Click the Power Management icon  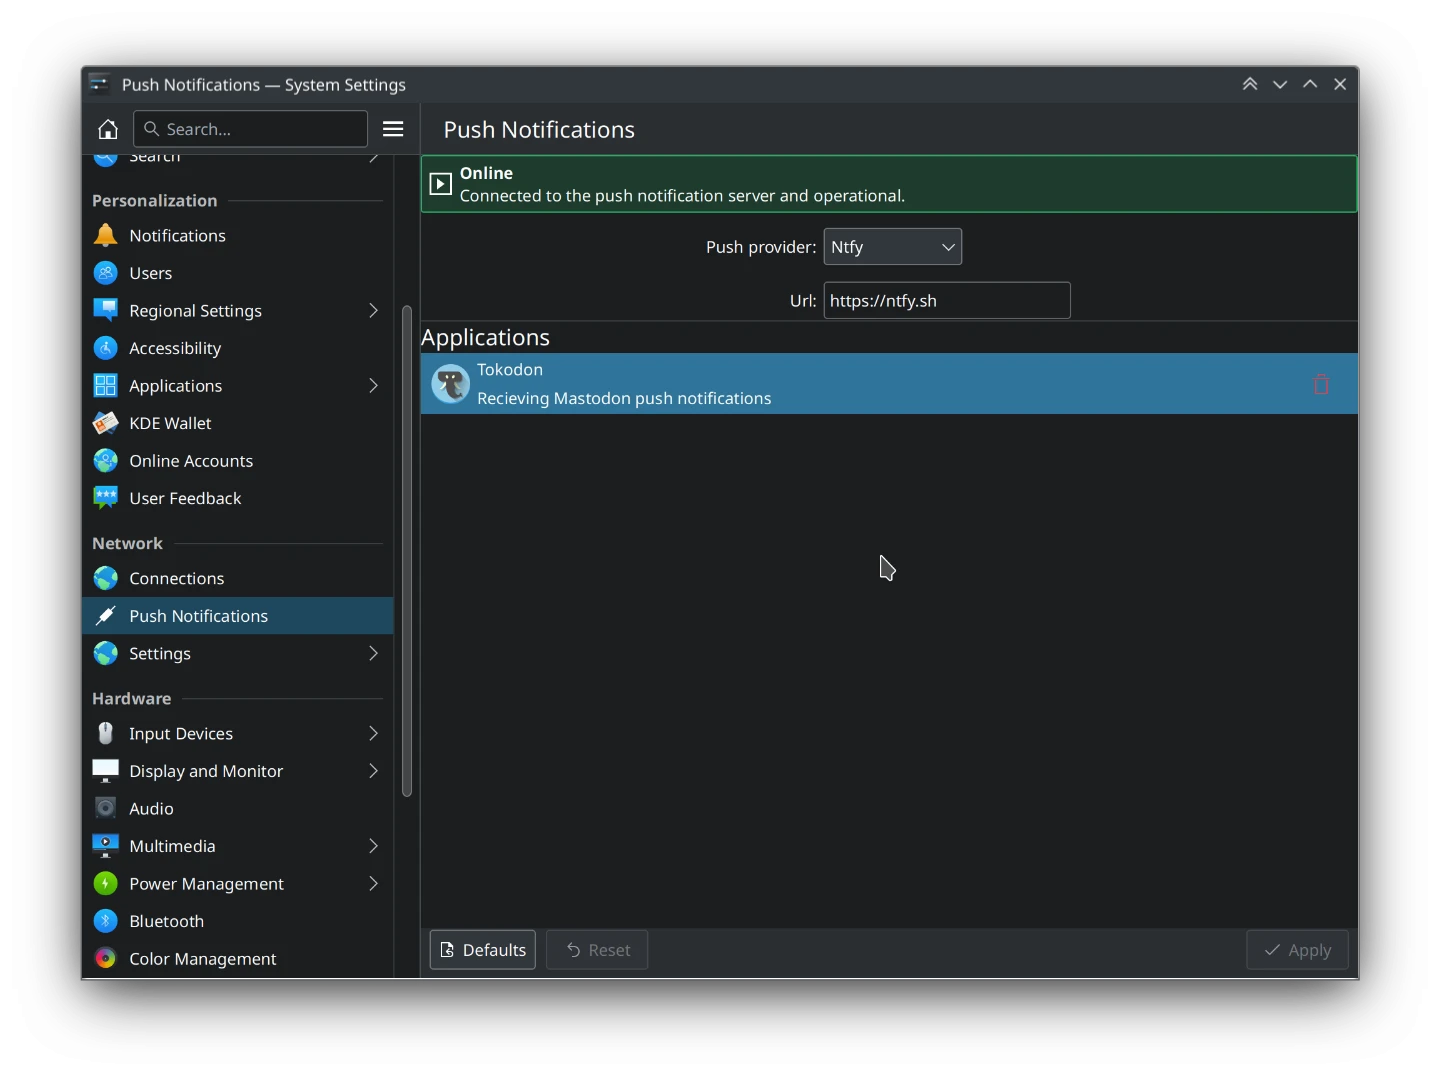click(105, 883)
